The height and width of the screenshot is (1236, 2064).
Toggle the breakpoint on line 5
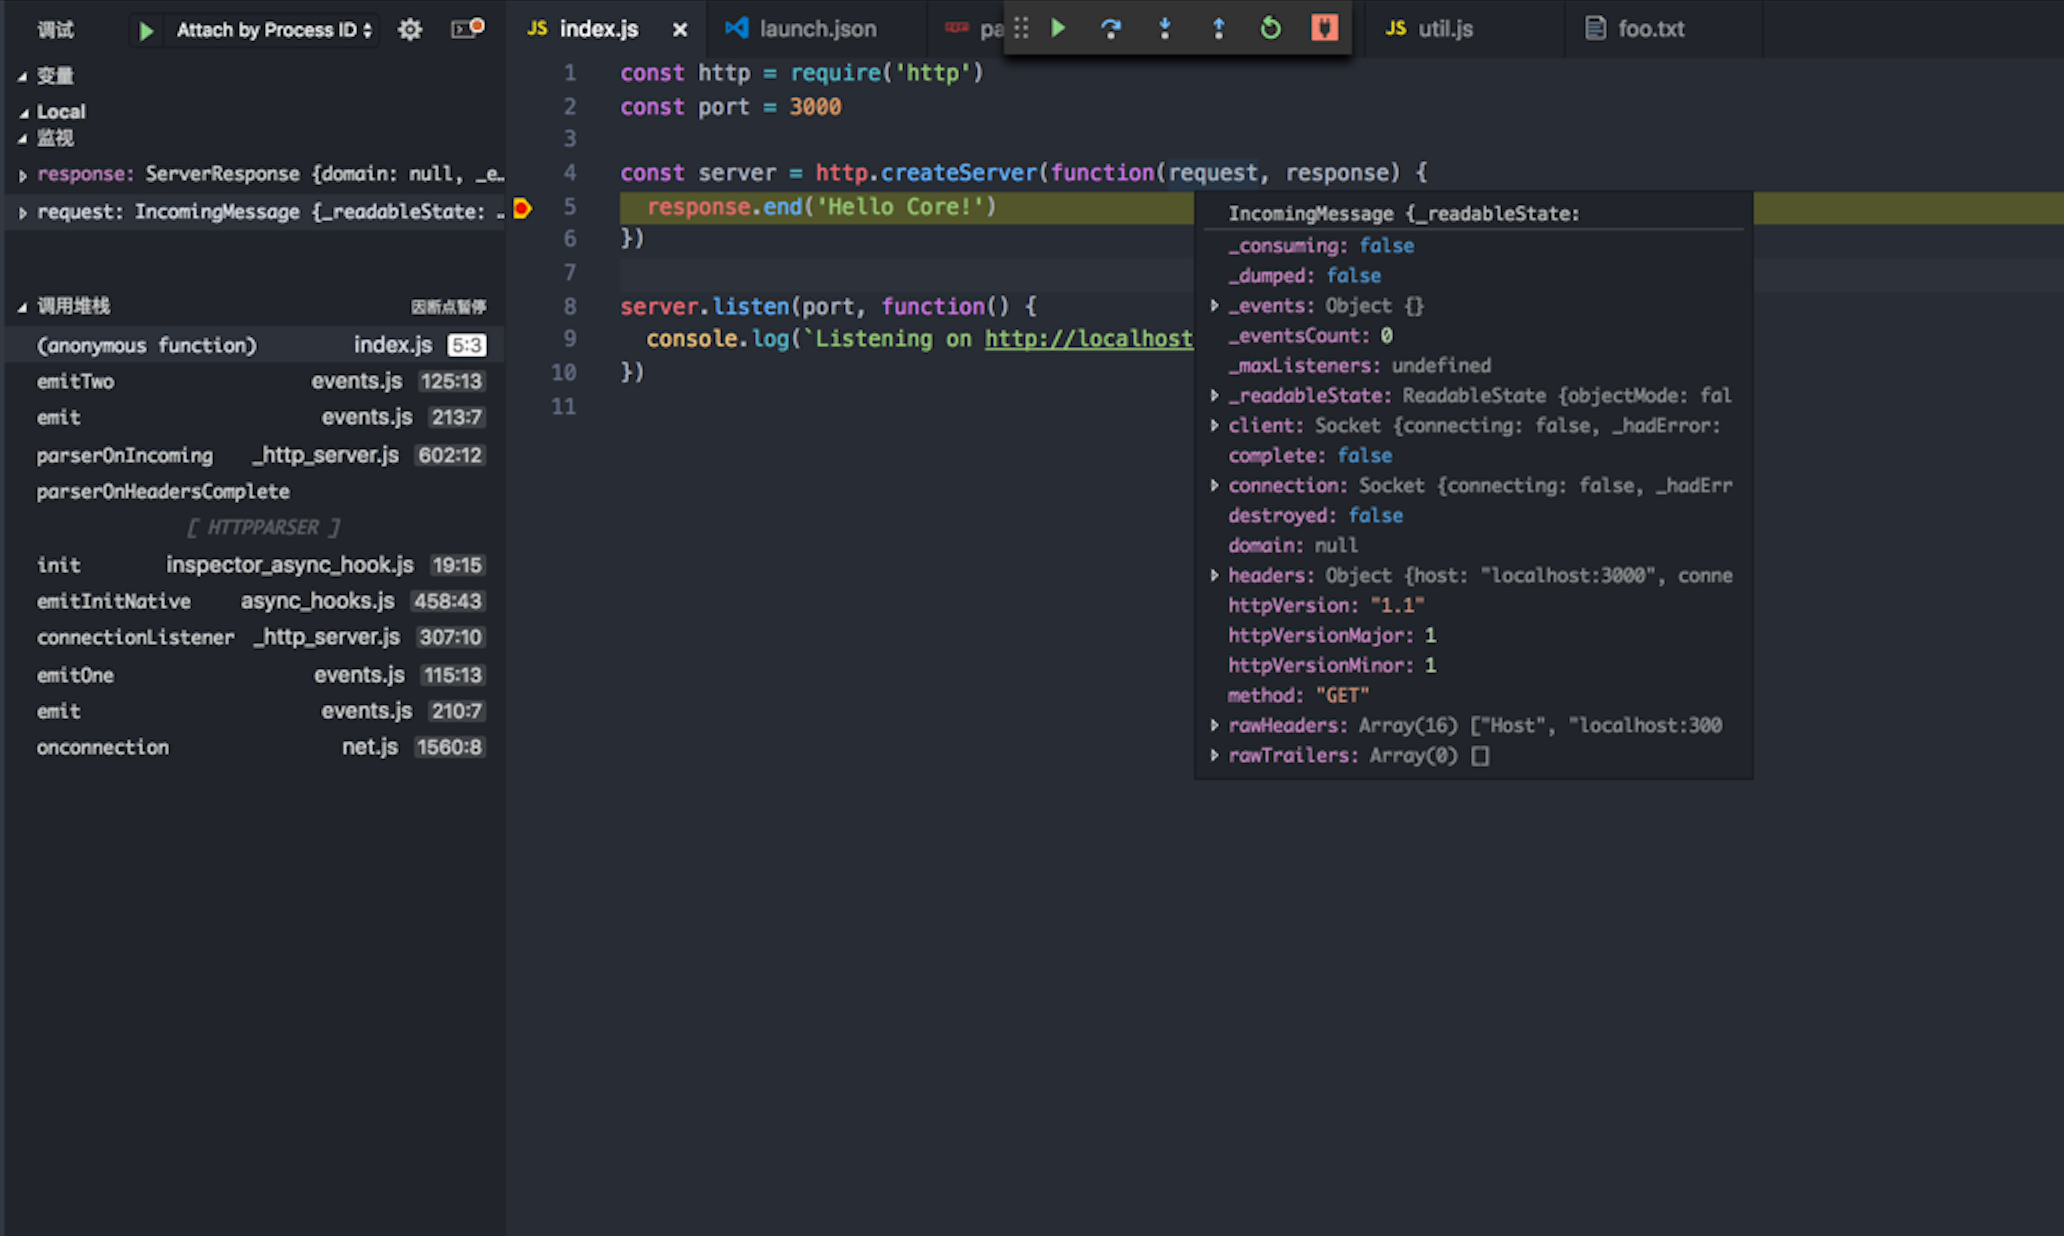click(522, 208)
